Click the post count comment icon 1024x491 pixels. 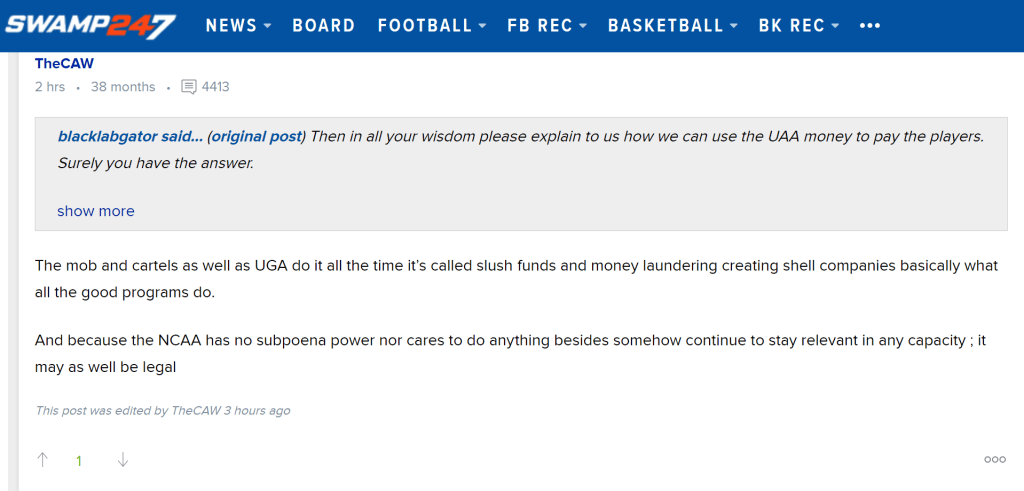(x=189, y=87)
